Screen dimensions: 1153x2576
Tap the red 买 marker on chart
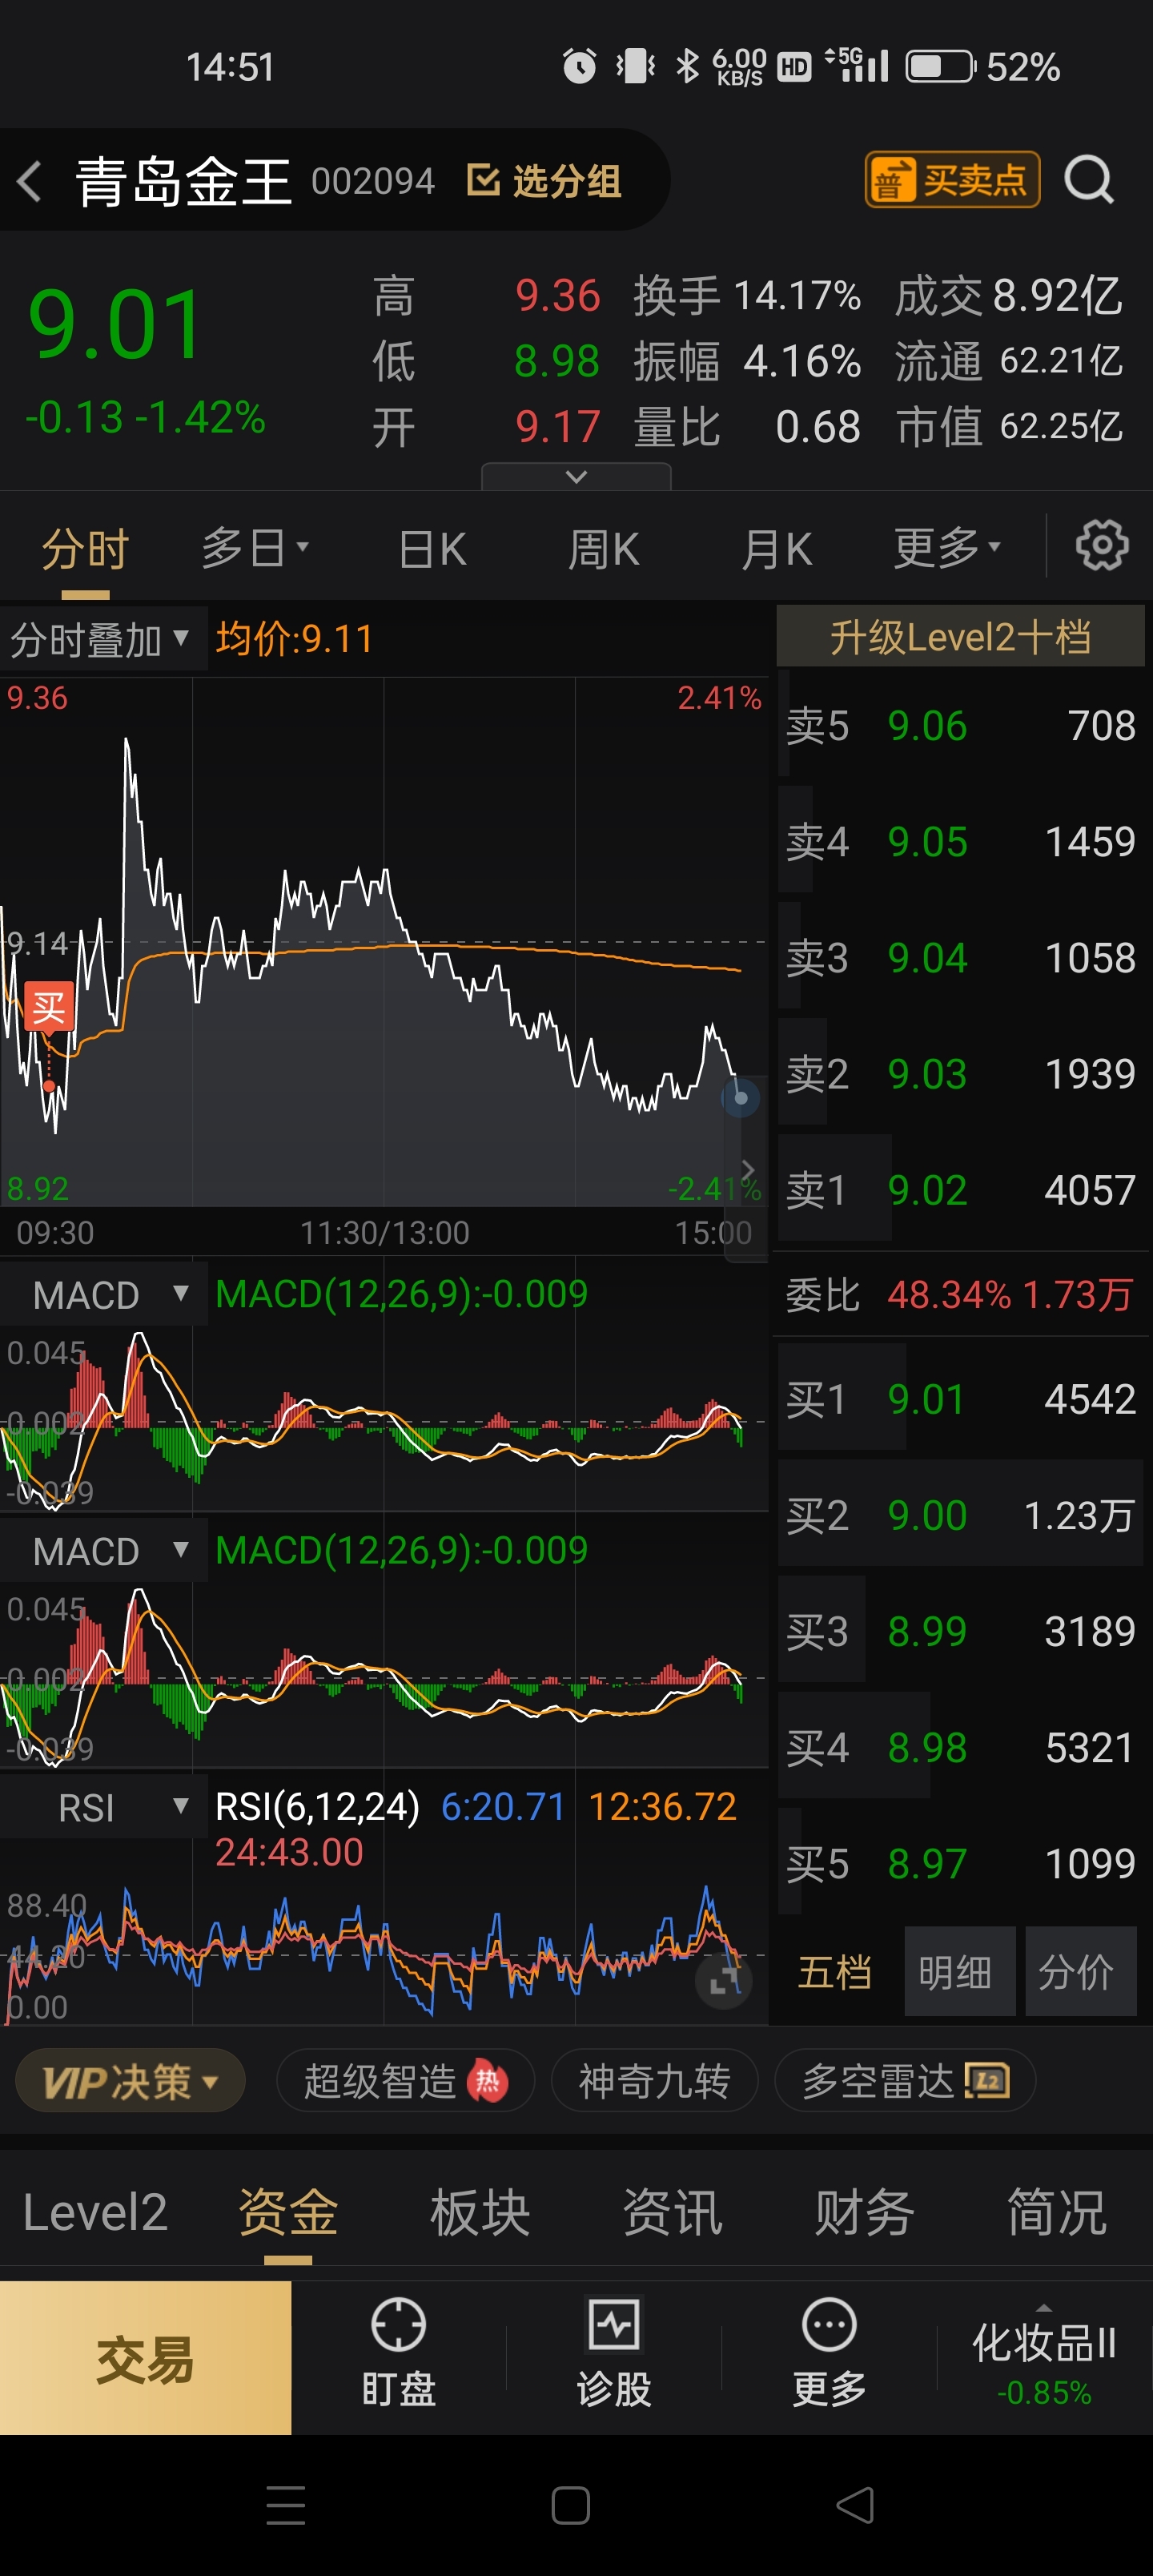pyautogui.click(x=49, y=1007)
